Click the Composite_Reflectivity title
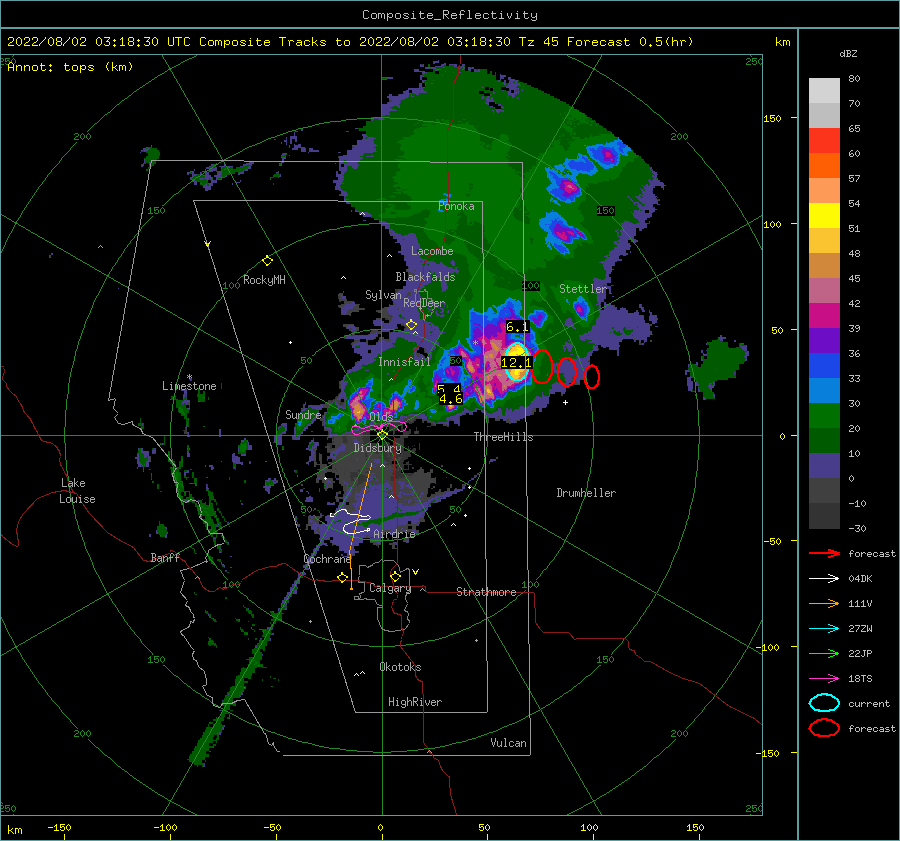This screenshot has height=841, width=900. (x=450, y=15)
